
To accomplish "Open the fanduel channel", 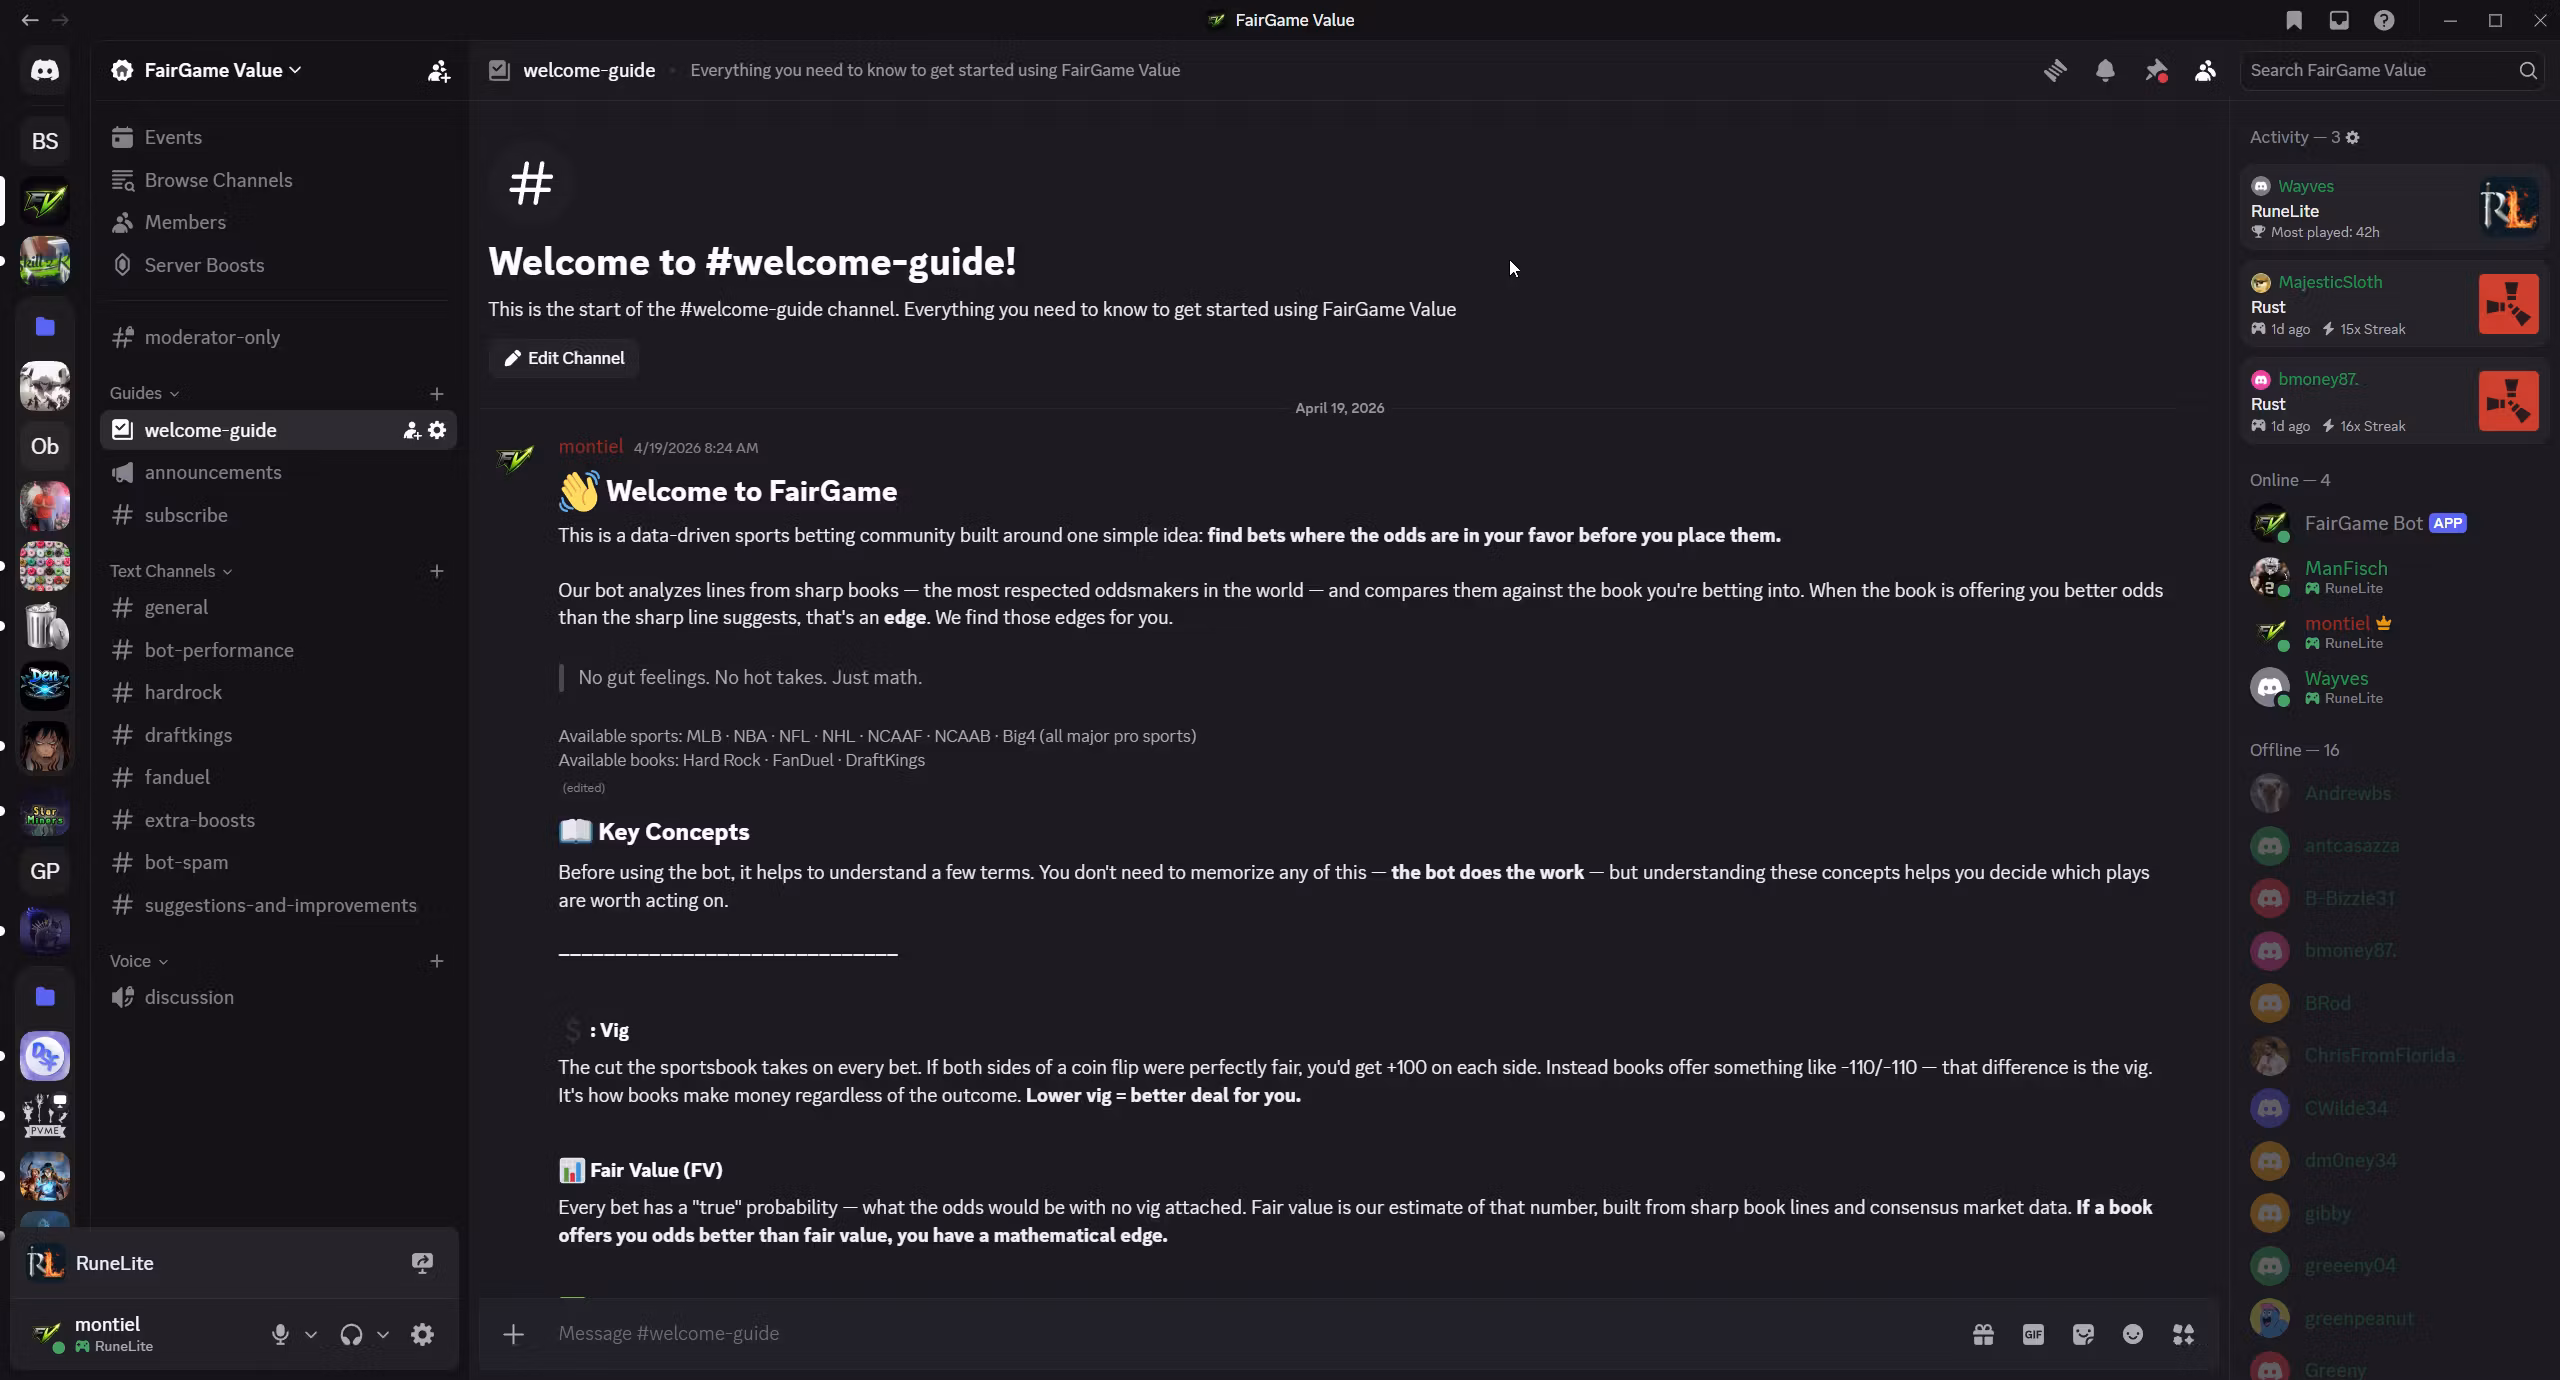I will tap(278, 777).
